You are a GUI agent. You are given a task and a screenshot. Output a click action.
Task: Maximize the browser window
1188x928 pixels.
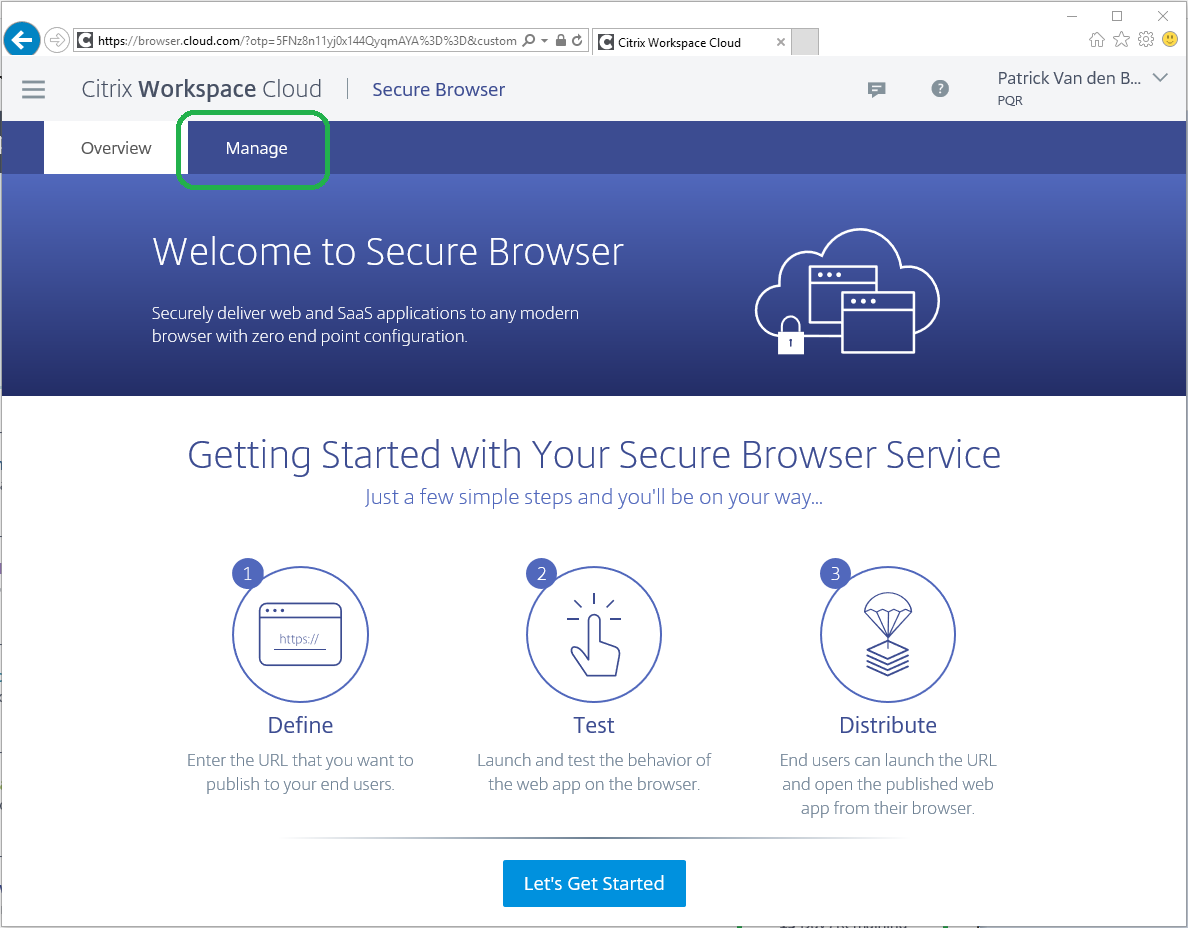1117,16
